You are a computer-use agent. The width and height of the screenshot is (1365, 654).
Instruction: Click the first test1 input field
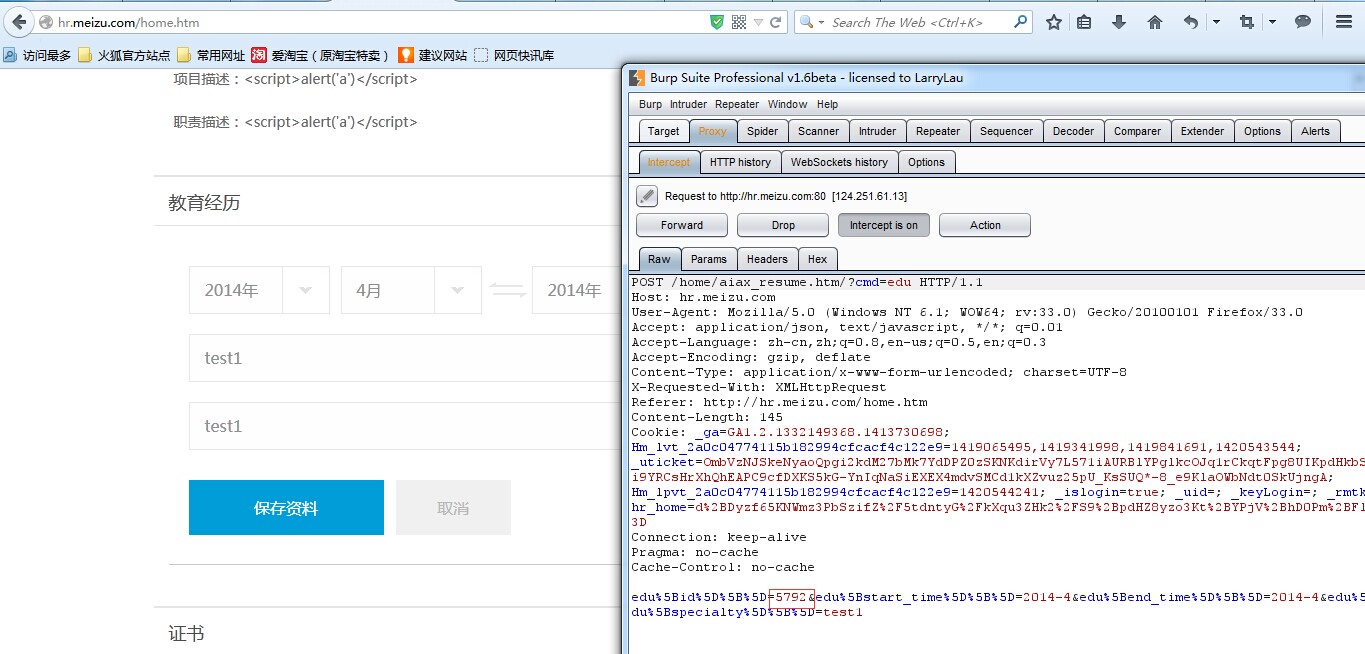coord(404,358)
